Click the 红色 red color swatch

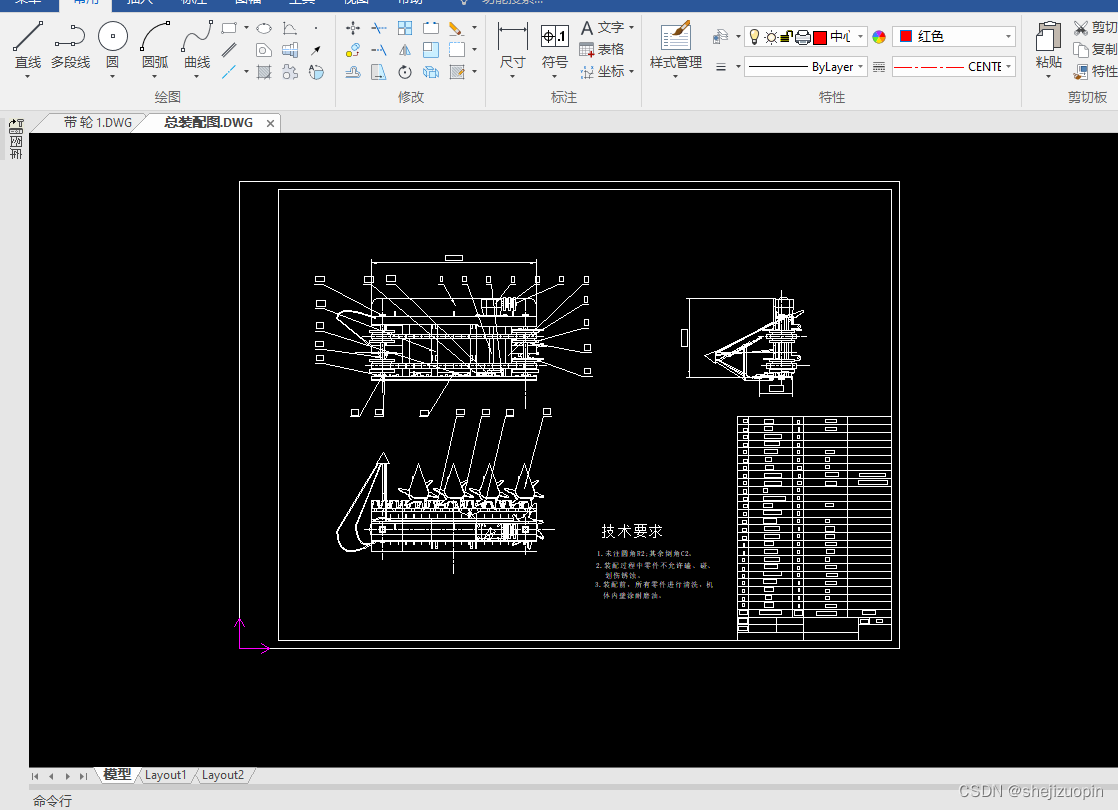click(x=906, y=36)
